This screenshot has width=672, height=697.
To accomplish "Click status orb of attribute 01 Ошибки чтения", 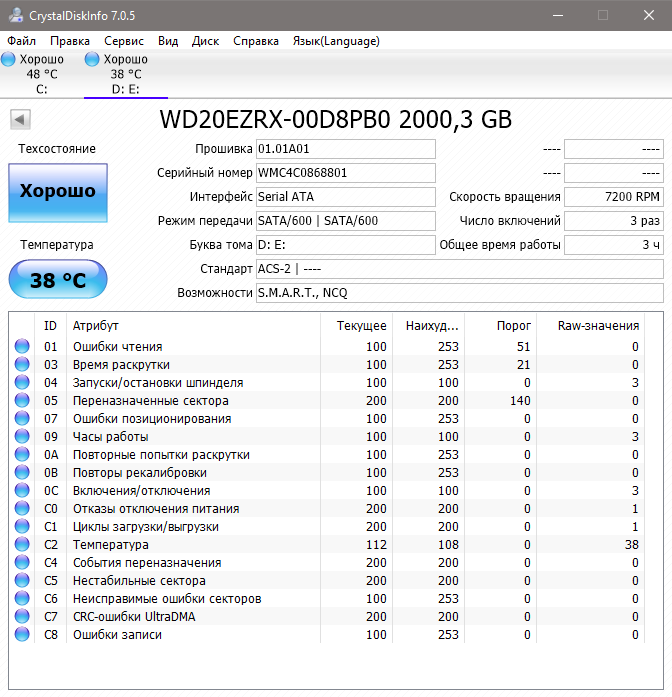I will [x=22, y=346].
